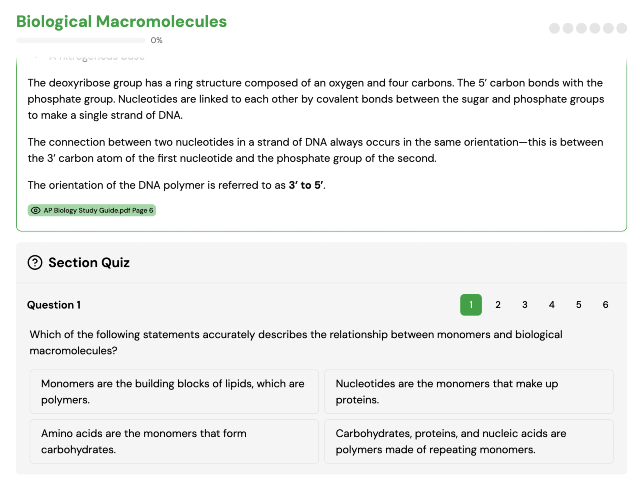642x500 pixels.
Task: Click the last progress dot at top right
Action: pyautogui.click(x=622, y=28)
